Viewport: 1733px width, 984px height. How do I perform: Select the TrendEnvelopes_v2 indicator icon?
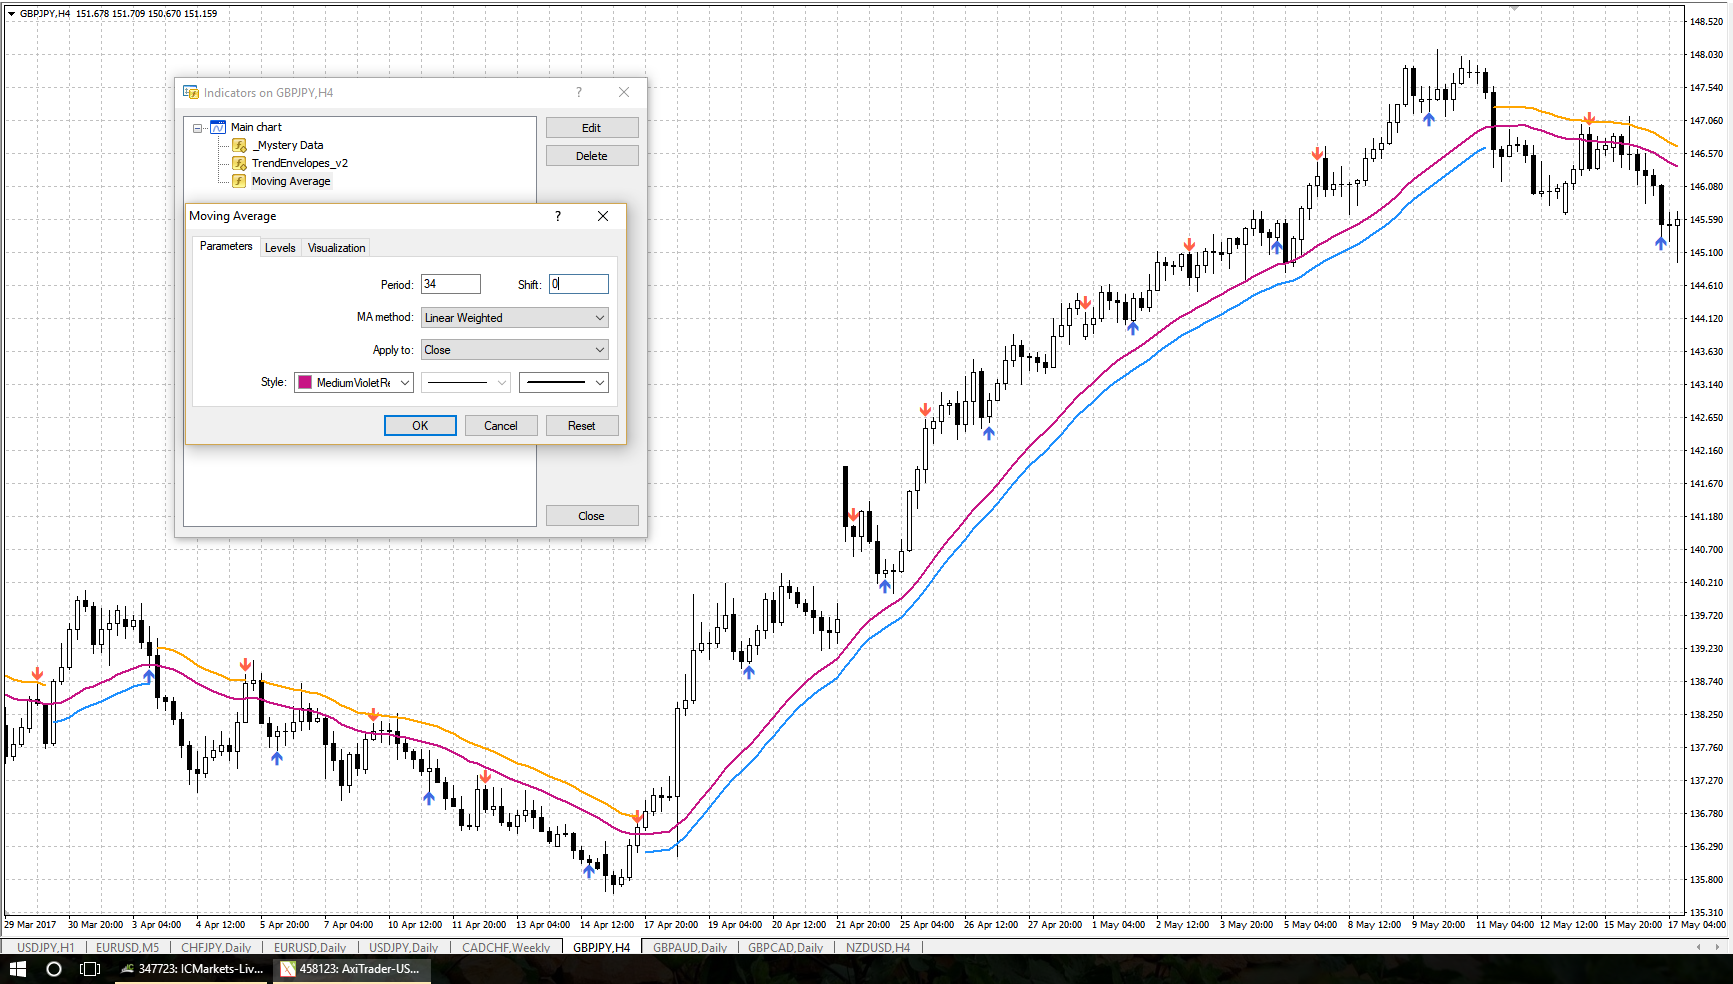[239, 163]
